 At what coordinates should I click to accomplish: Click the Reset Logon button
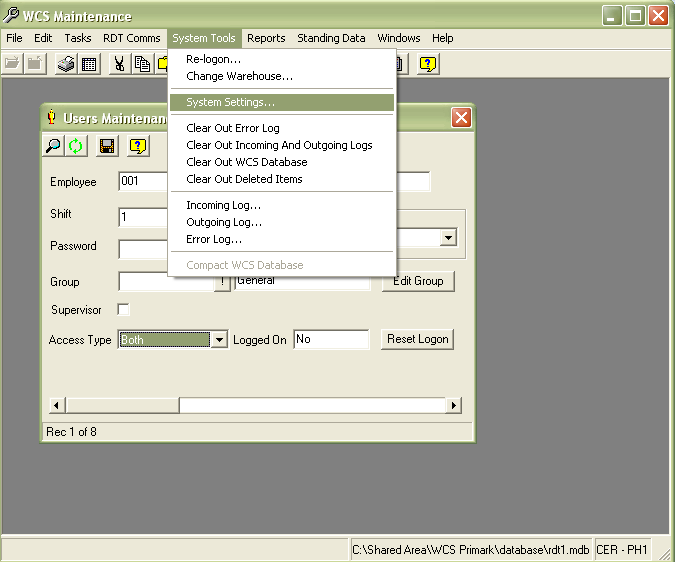(x=418, y=339)
